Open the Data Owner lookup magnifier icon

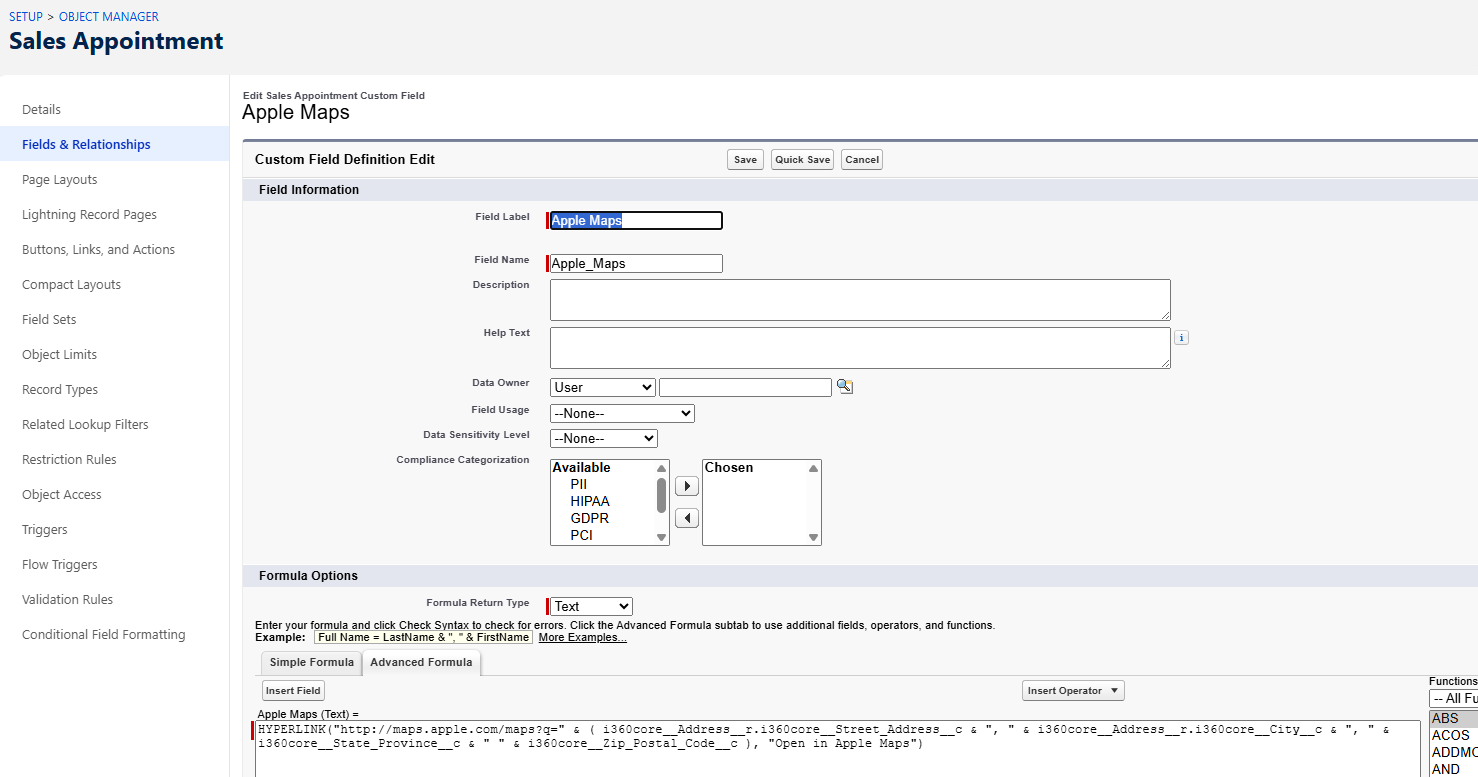(x=845, y=387)
